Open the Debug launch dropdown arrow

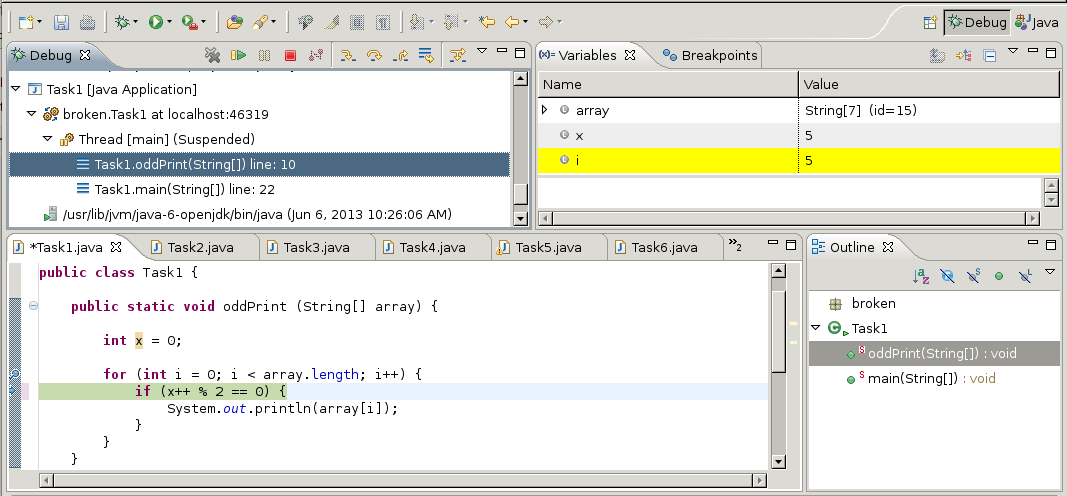(x=135, y=22)
